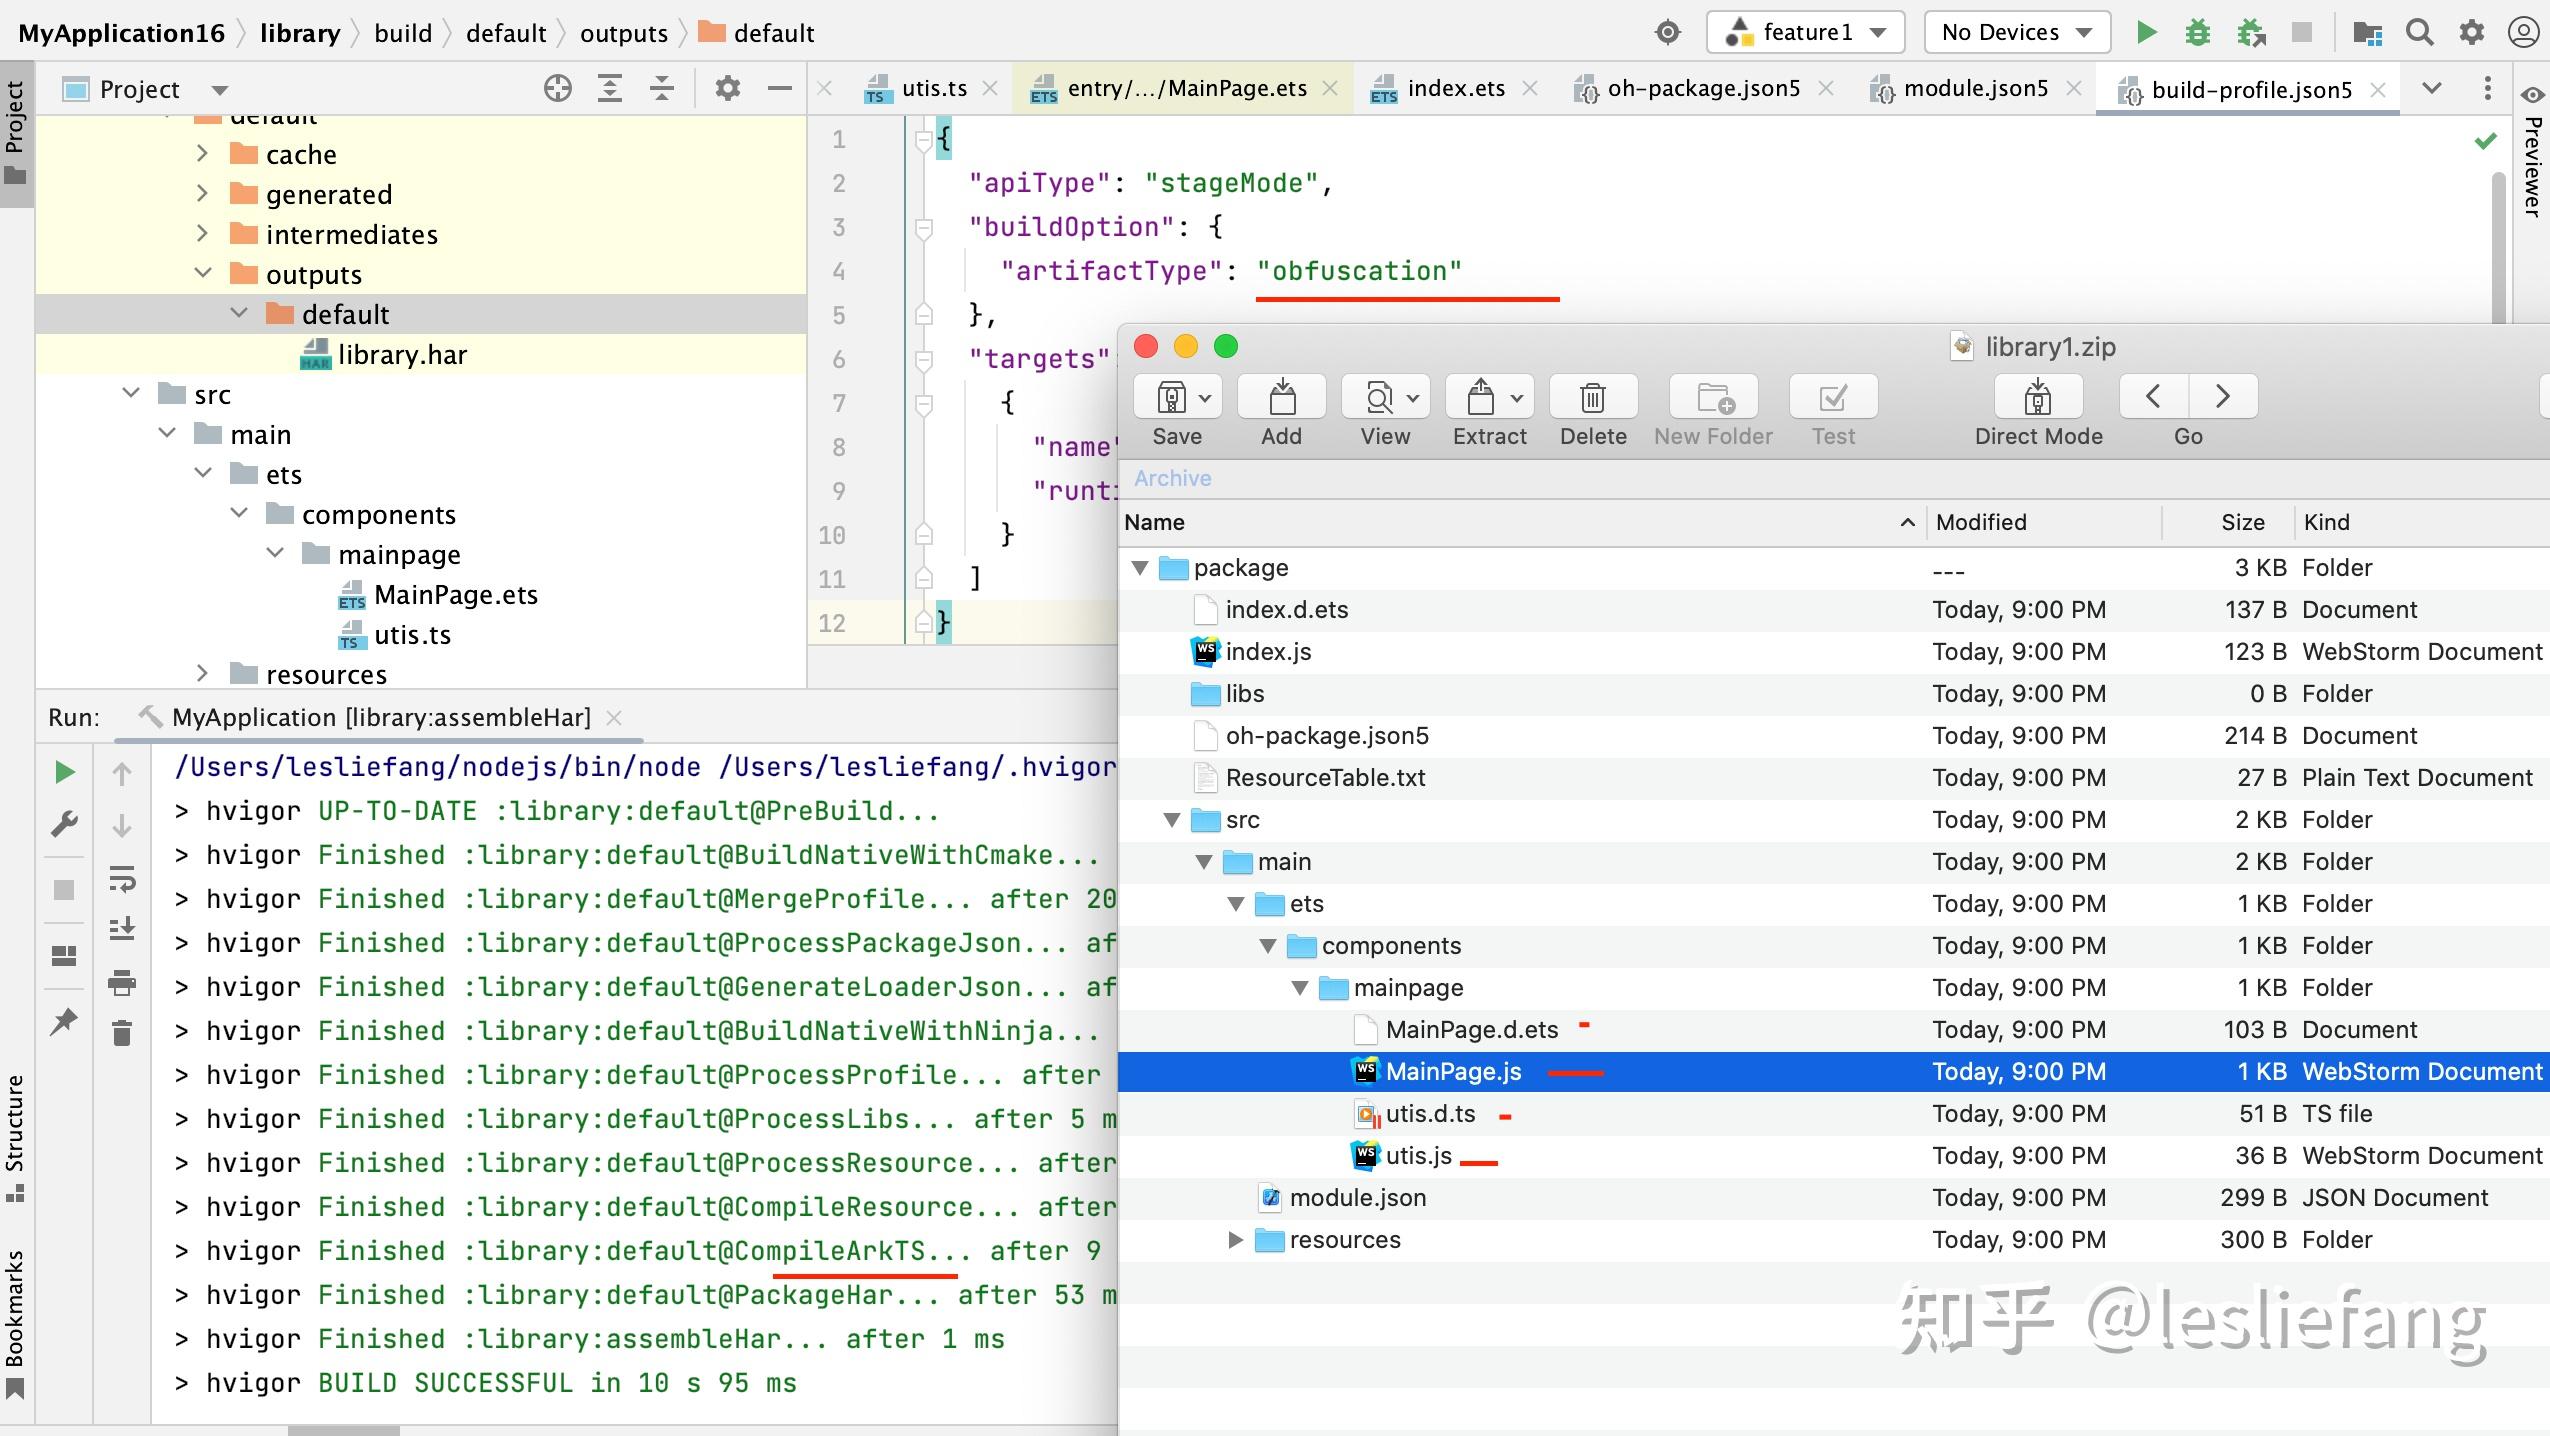Screen dimensions: 2550x1436
Task: Go forward with archive right arrow
Action: pyautogui.click(x=2224, y=397)
